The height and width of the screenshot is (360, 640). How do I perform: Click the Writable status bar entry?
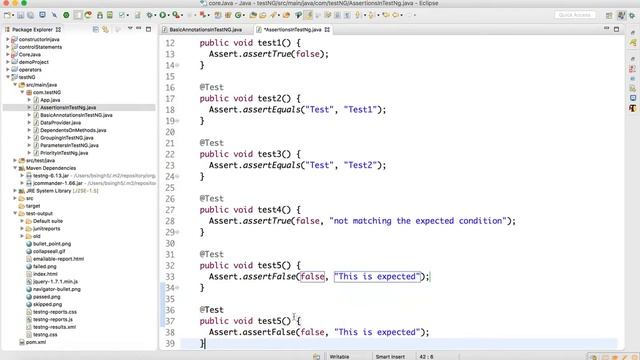[339, 356]
